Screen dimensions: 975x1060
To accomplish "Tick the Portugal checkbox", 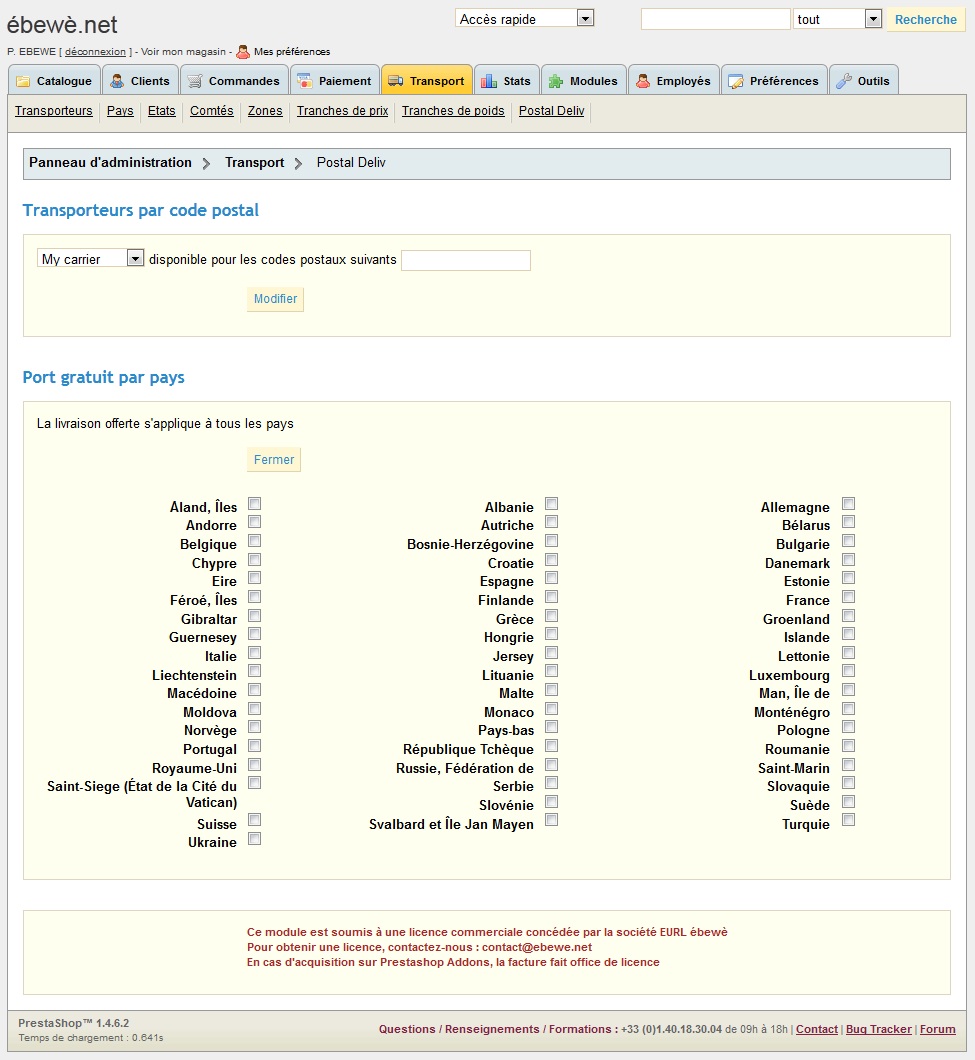I will click(x=254, y=746).
